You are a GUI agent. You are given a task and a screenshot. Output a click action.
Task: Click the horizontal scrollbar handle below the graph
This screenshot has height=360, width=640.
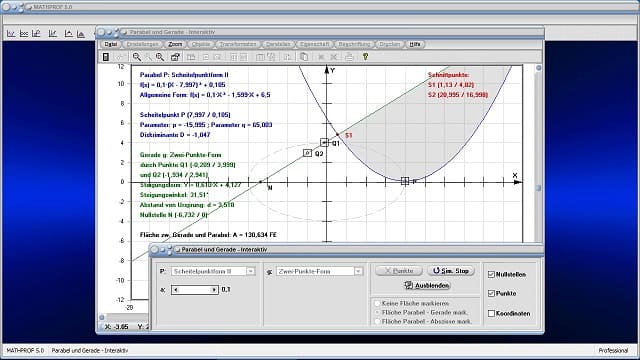[102, 317]
